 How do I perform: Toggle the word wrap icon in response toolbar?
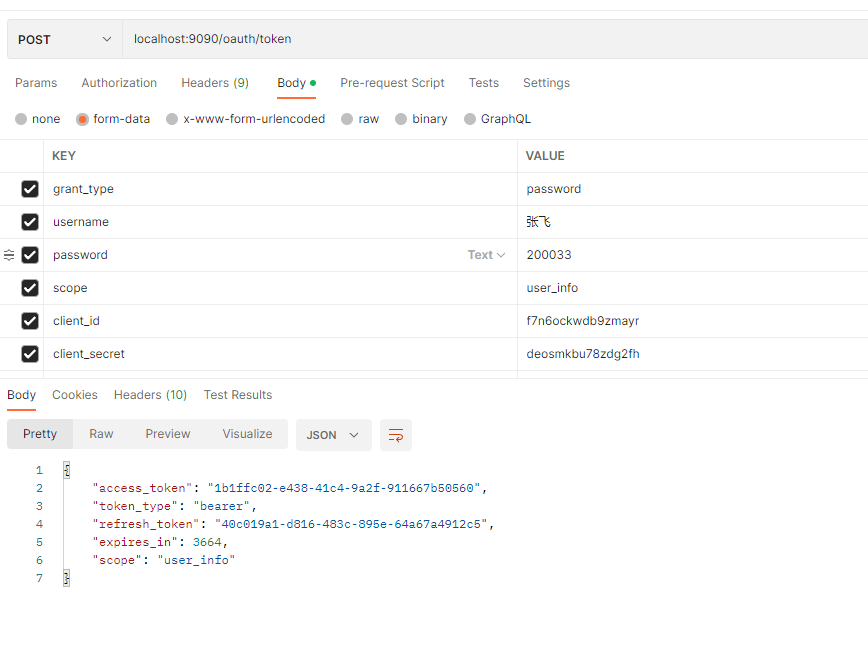tap(395, 435)
